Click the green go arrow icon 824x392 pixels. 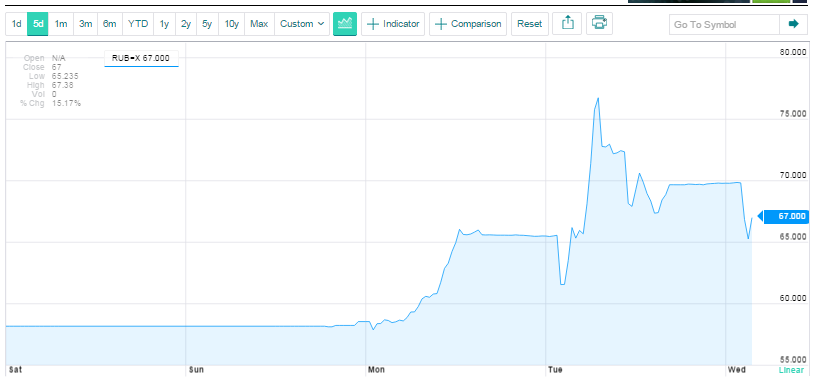794,24
